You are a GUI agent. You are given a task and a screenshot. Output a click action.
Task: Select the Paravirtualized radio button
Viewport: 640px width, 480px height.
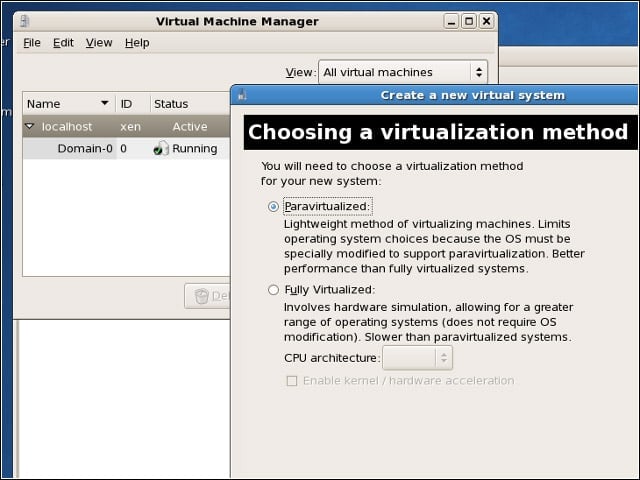click(x=273, y=207)
